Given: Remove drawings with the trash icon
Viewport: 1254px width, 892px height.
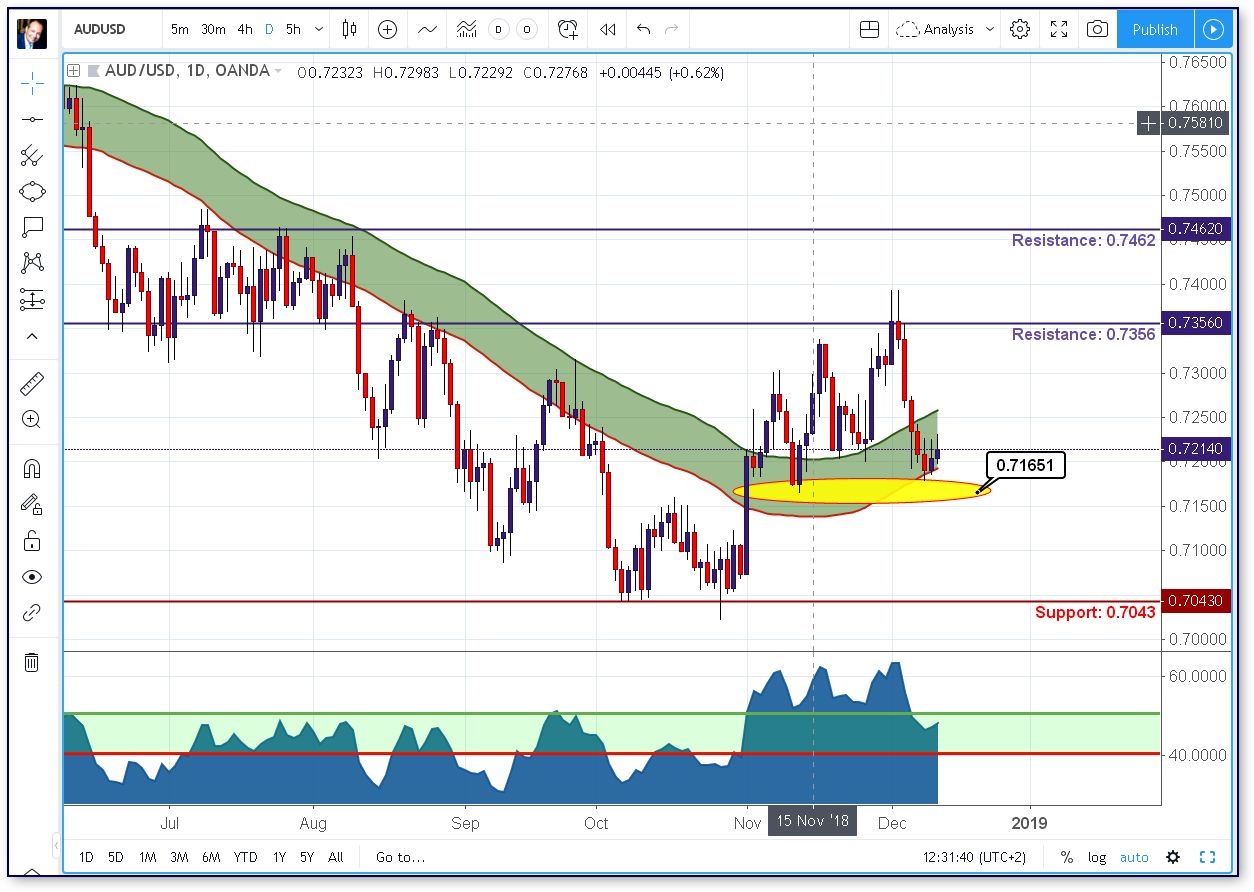Looking at the screenshot, I should pos(32,661).
